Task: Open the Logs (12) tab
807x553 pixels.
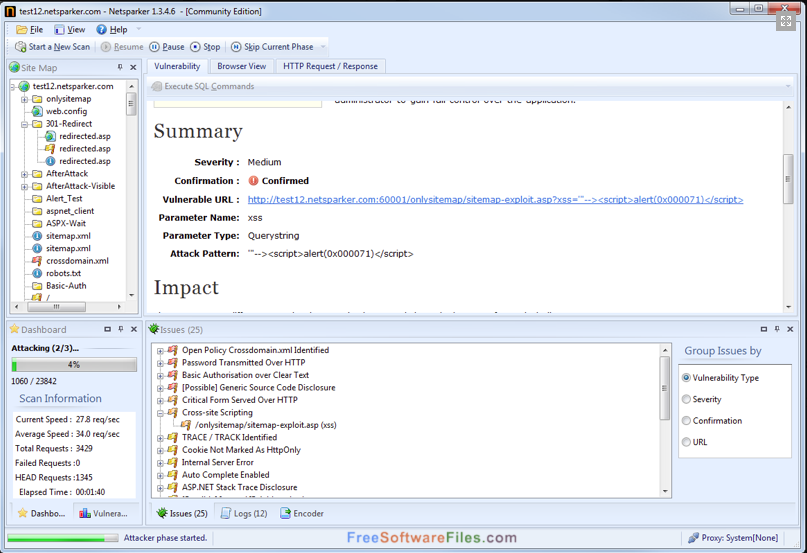Action: tap(244, 513)
